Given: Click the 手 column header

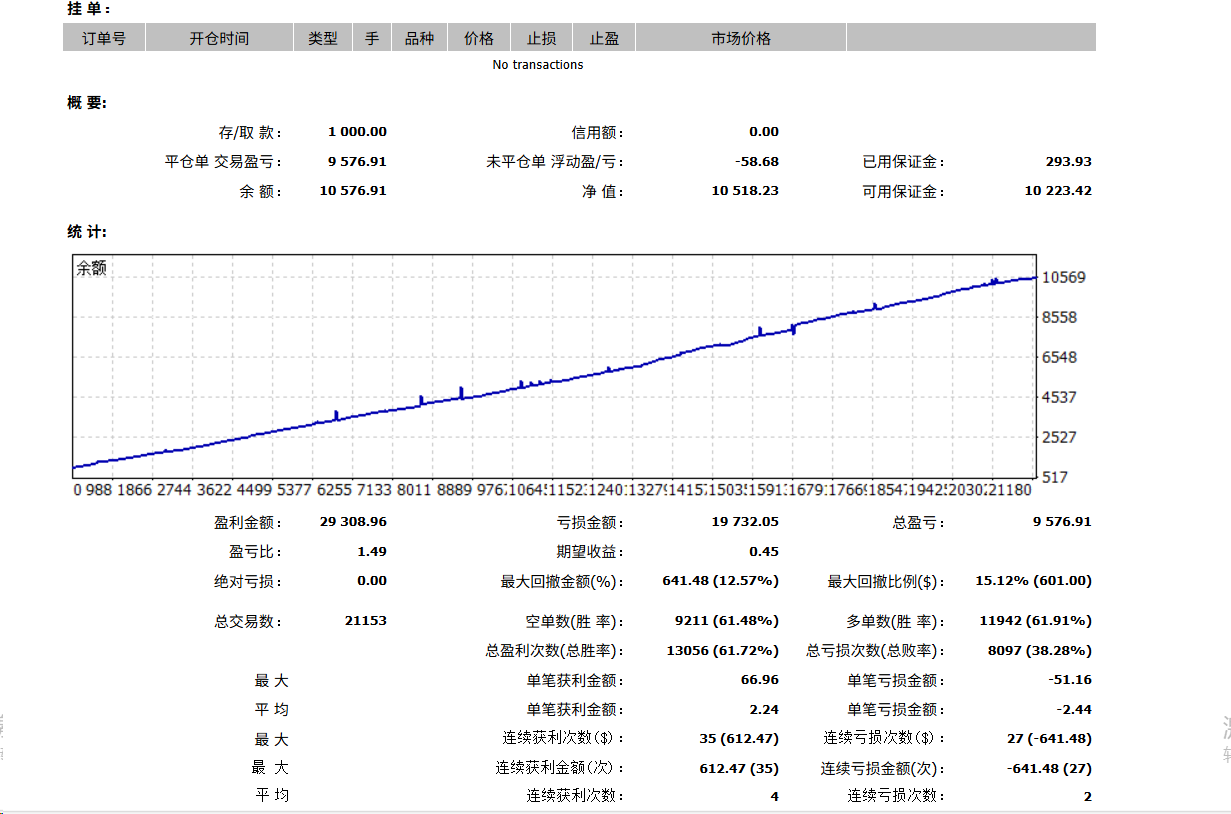Looking at the screenshot, I should click(372, 38).
